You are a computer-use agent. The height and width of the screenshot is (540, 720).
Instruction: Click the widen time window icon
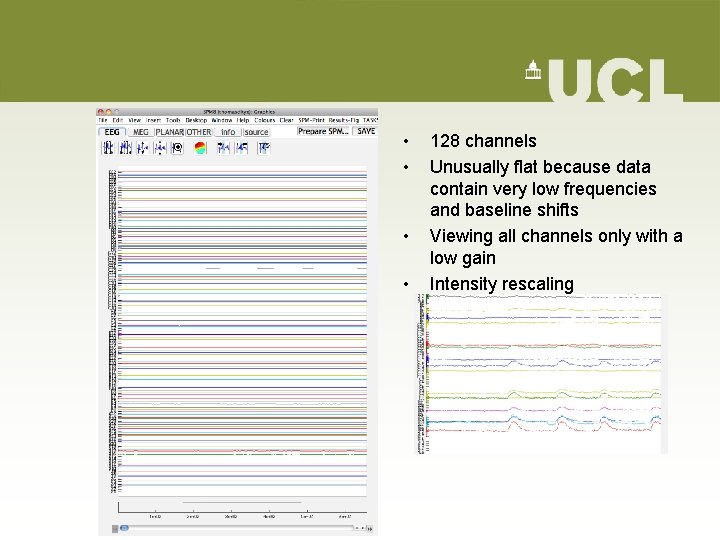[x=107, y=148]
